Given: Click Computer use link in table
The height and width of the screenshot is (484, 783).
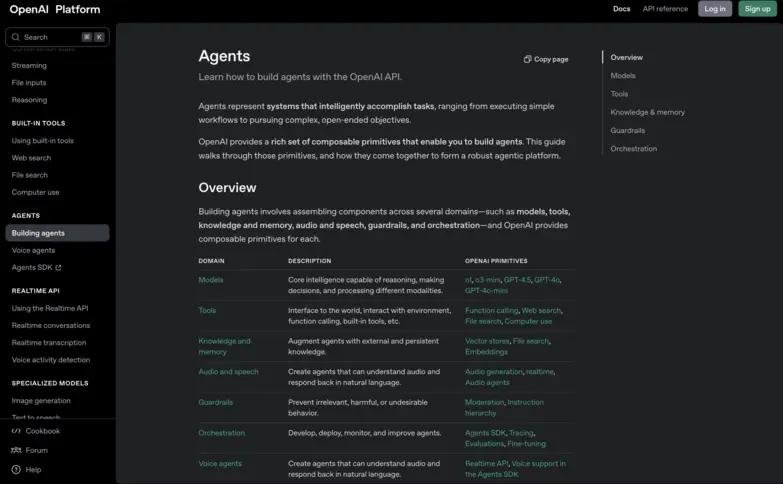Looking at the screenshot, I should click(528, 321).
